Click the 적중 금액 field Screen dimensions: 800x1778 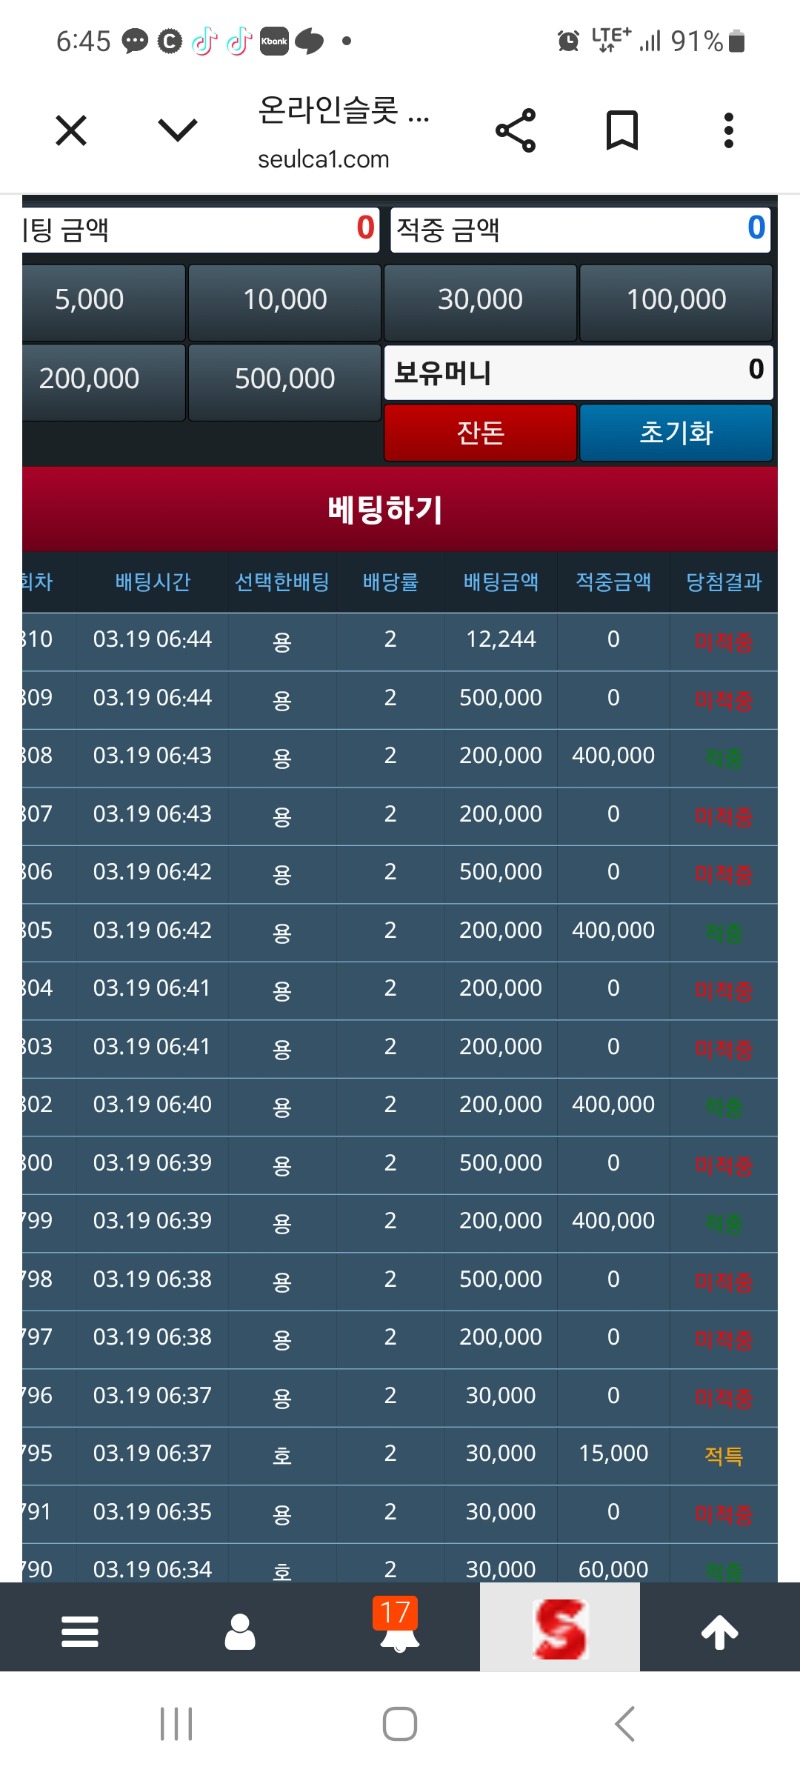click(580, 230)
